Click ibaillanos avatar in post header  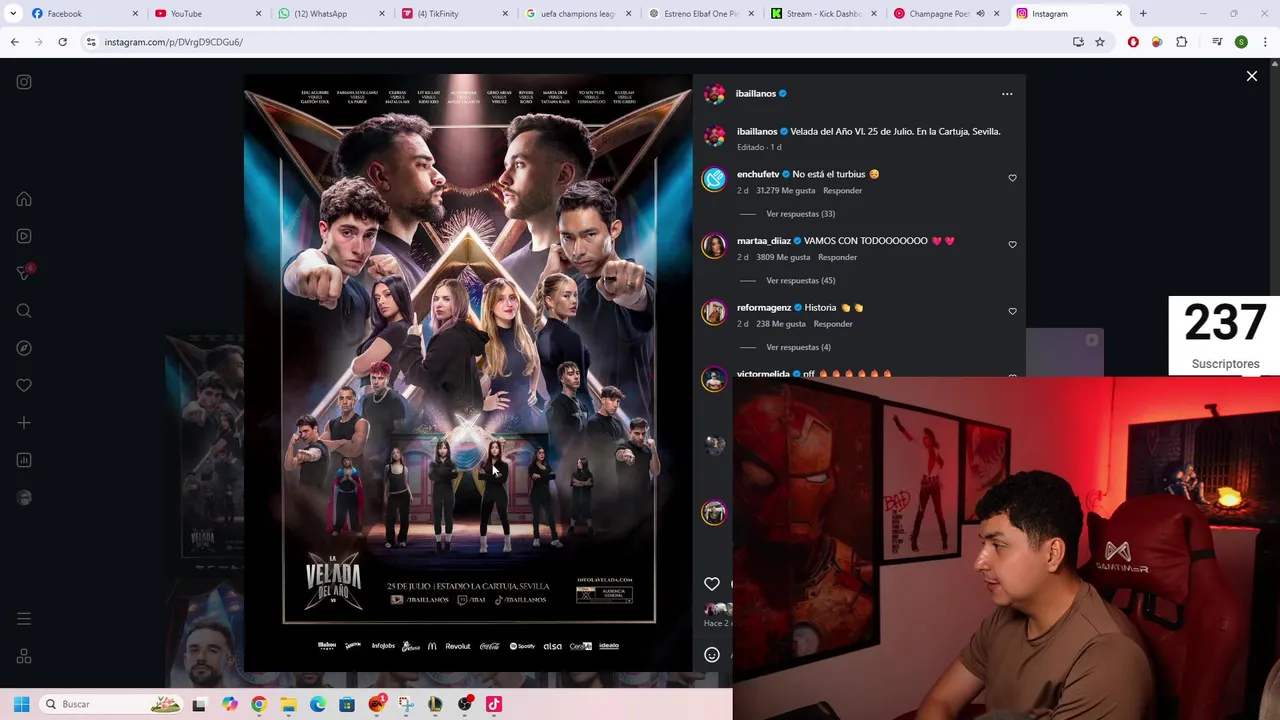point(714,94)
